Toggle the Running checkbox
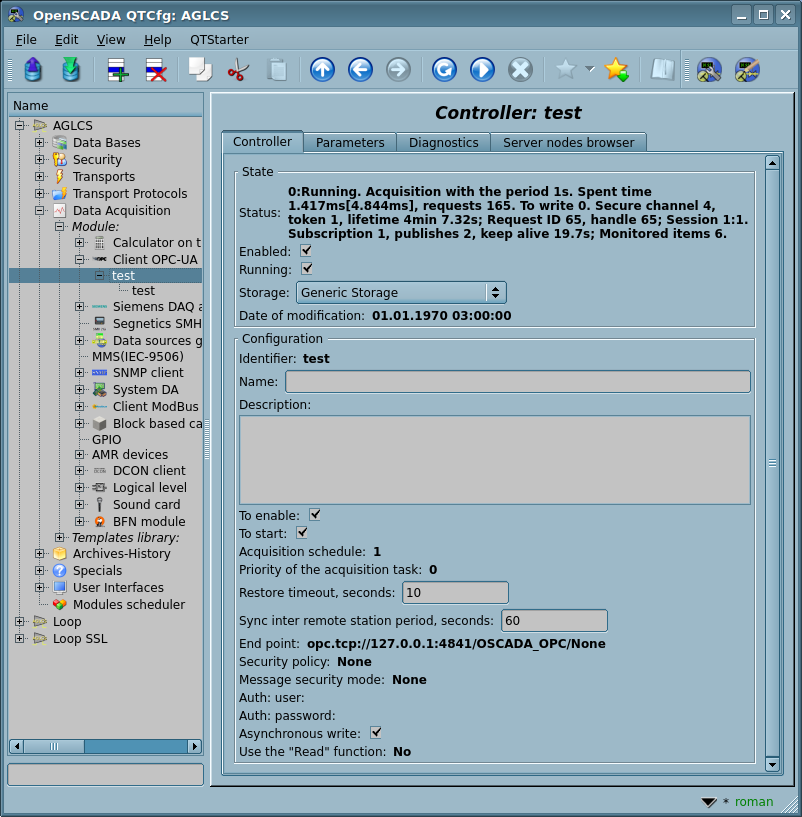The width and height of the screenshot is (802, 817). 306,269
